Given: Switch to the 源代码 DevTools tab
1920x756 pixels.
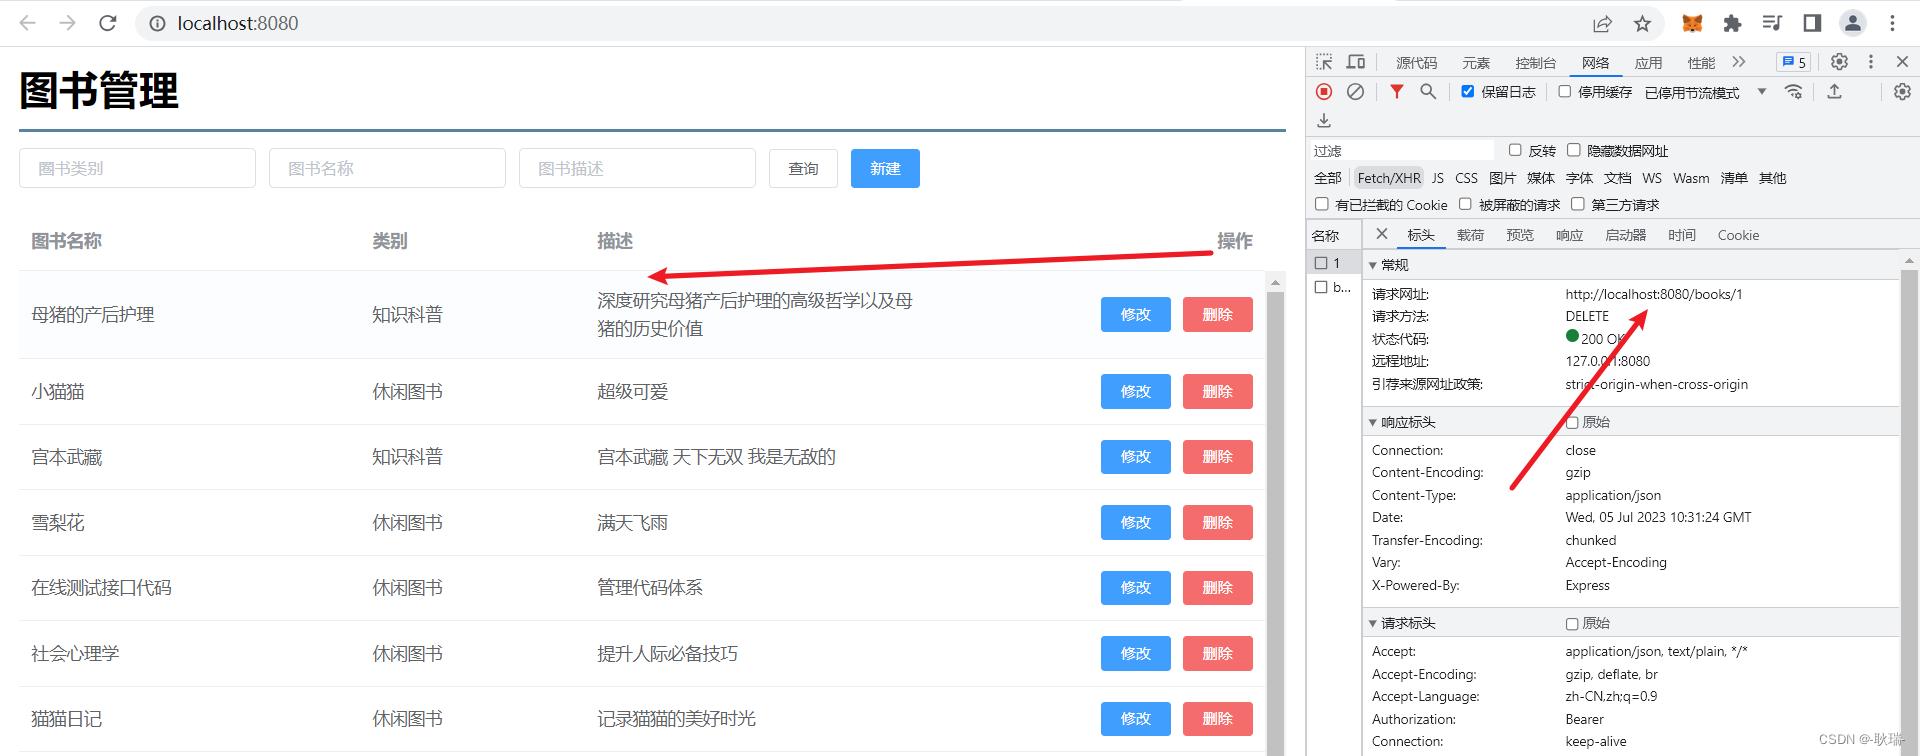Looking at the screenshot, I should coord(1416,63).
